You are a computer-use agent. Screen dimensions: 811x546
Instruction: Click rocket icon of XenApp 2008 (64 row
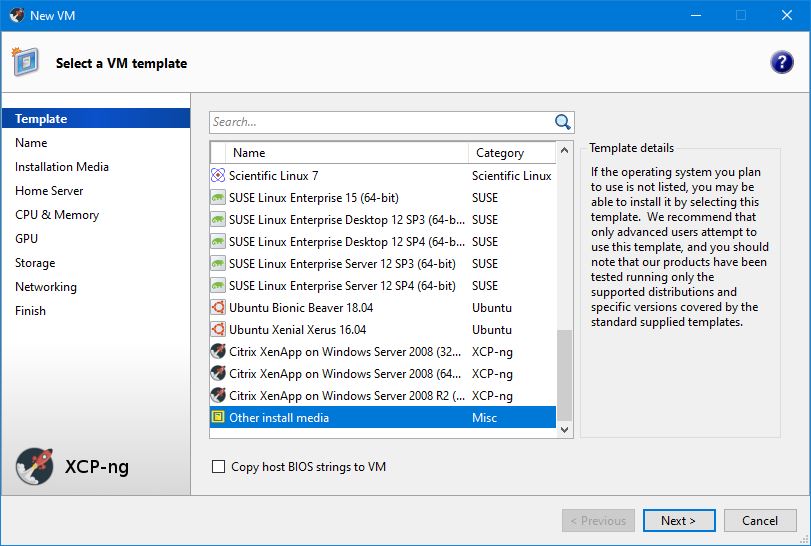point(218,373)
